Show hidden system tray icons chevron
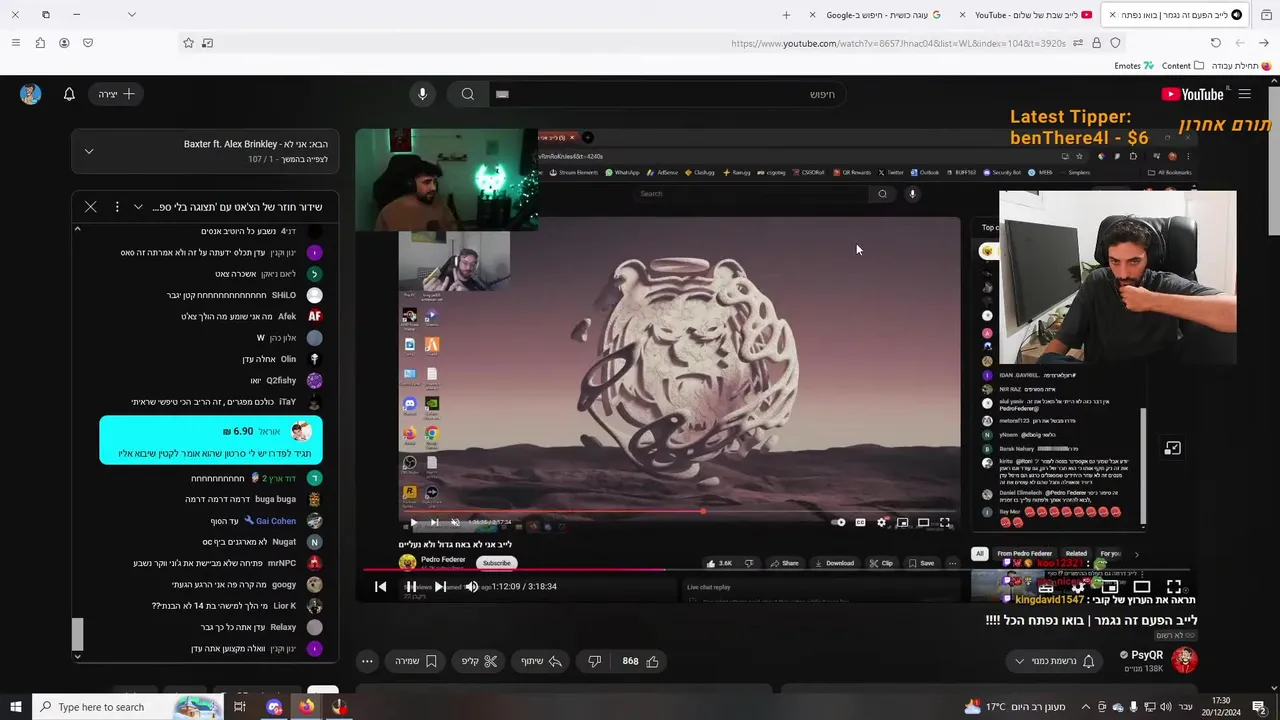Screen dimensions: 1280x720 (1086, 707)
